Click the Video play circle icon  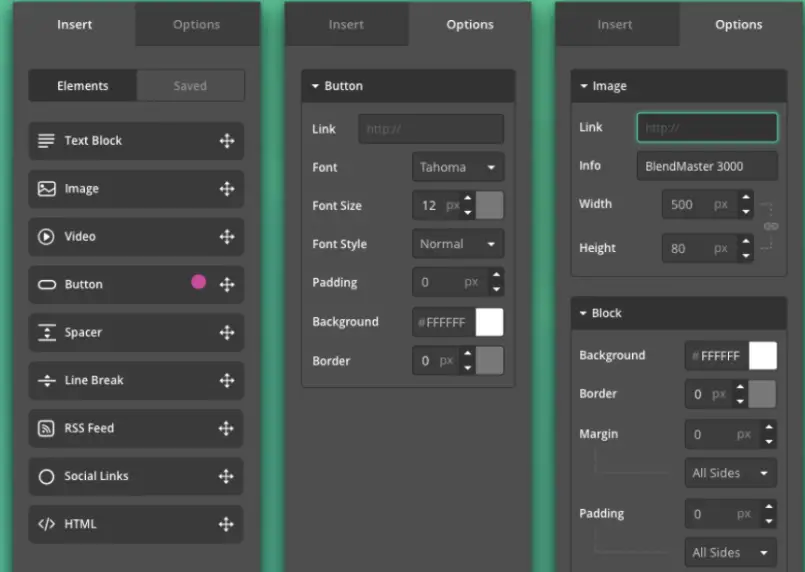(x=46, y=237)
